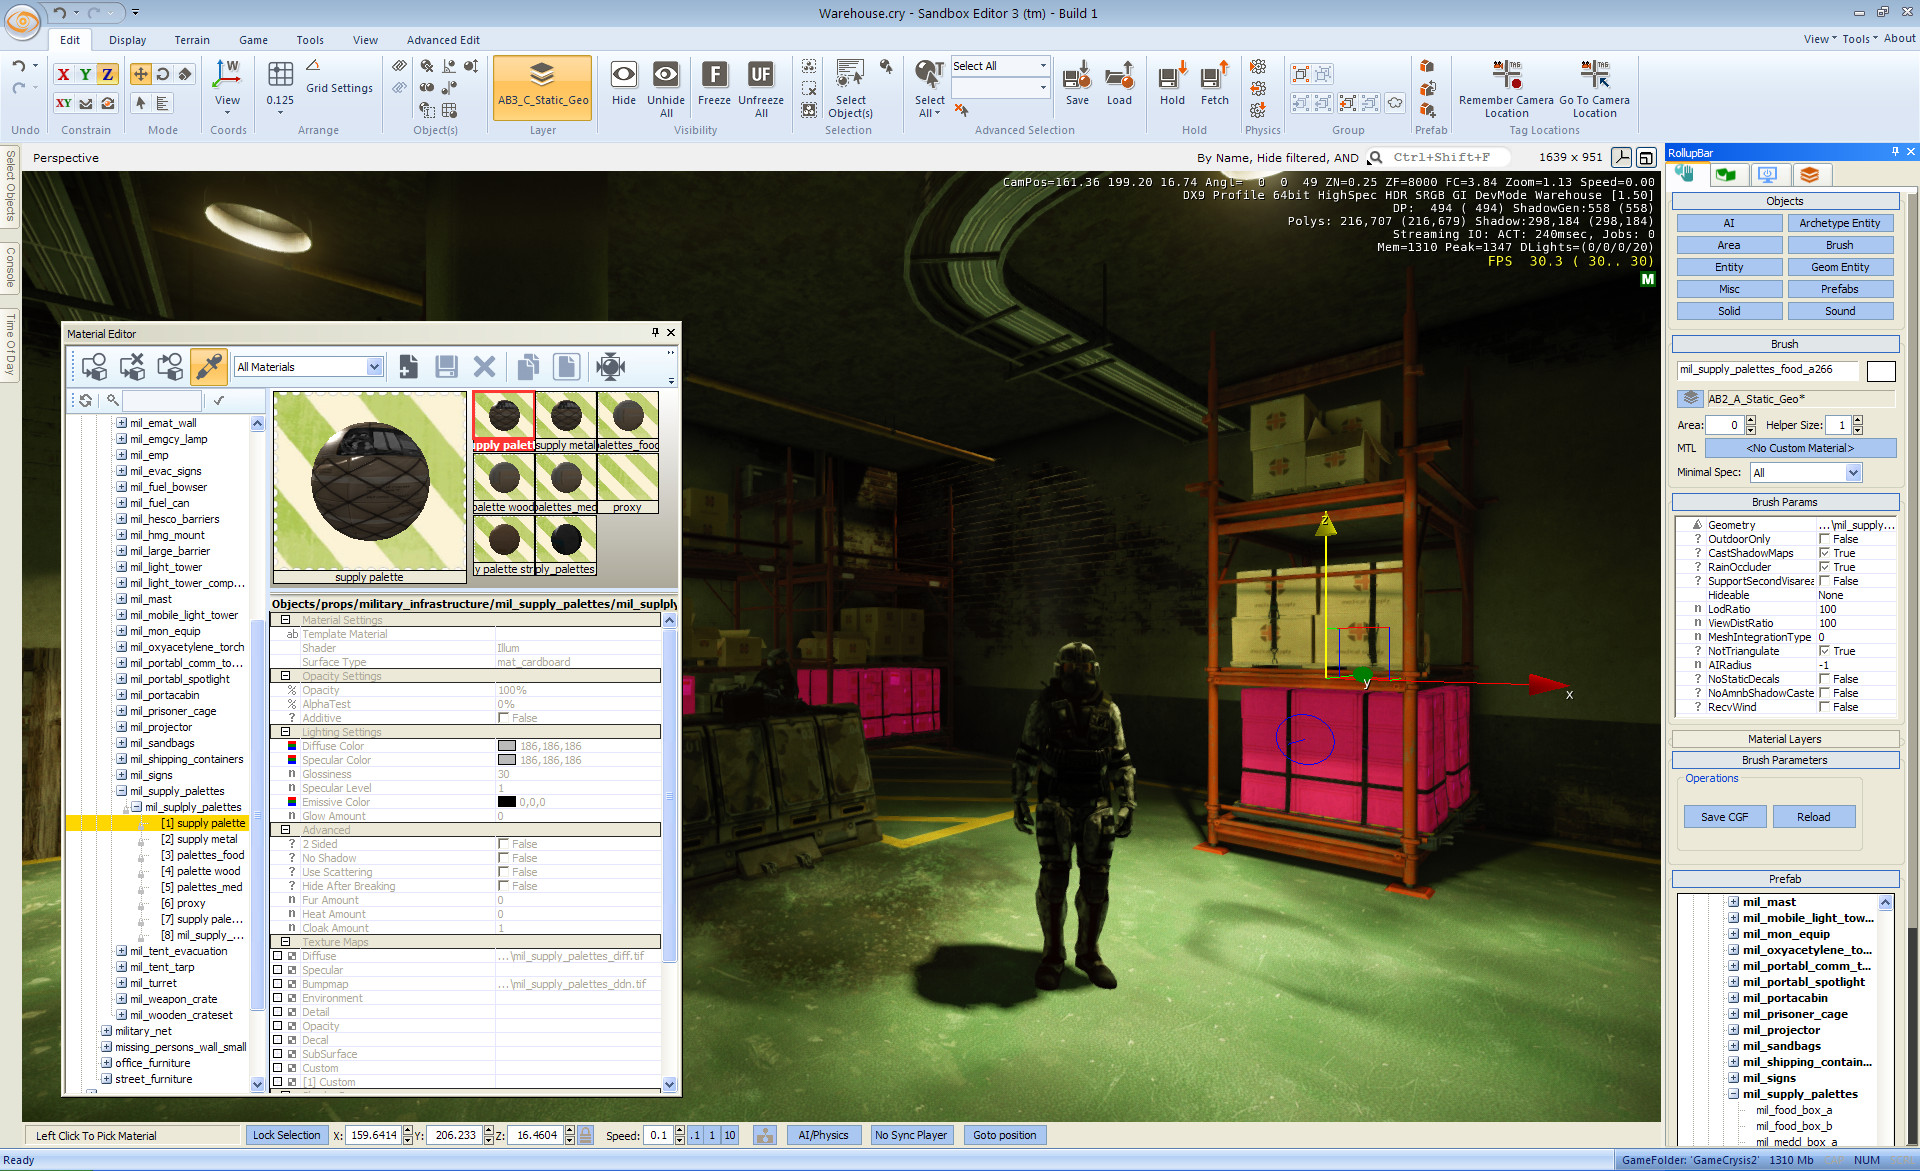The image size is (1920, 1171).
Task: Select the Rotate mode tool
Action: click(x=163, y=74)
